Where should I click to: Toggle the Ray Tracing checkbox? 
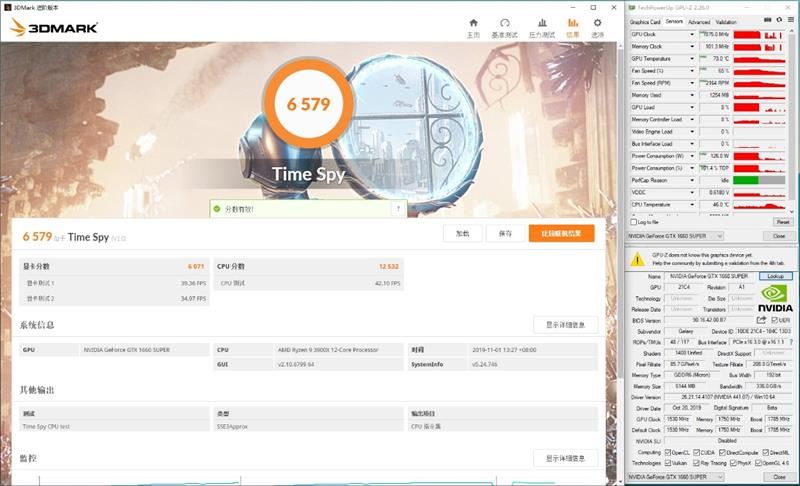click(696, 463)
